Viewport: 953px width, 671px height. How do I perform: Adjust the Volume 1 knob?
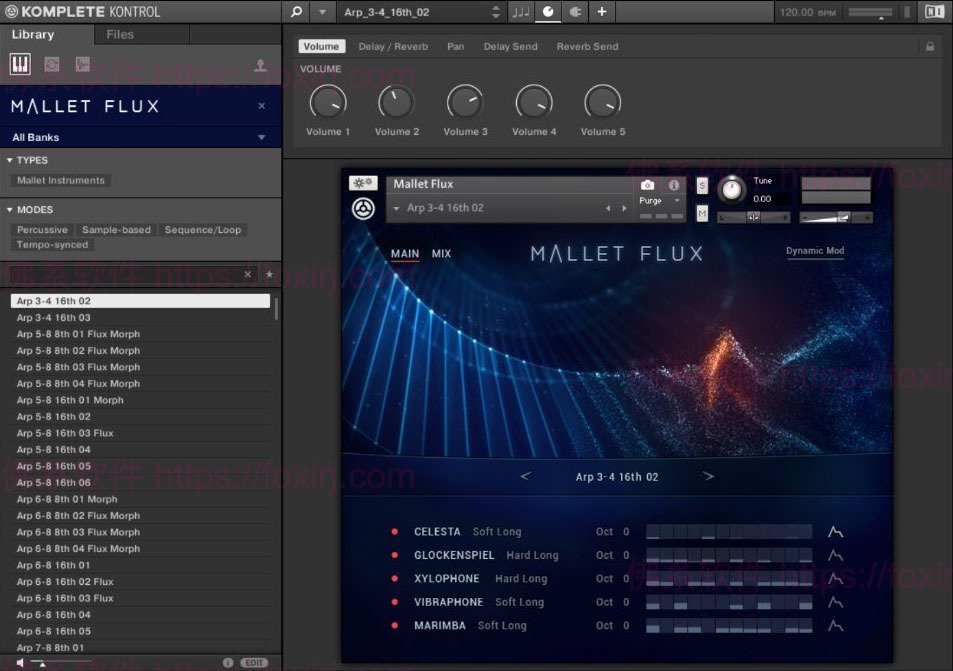coord(328,101)
